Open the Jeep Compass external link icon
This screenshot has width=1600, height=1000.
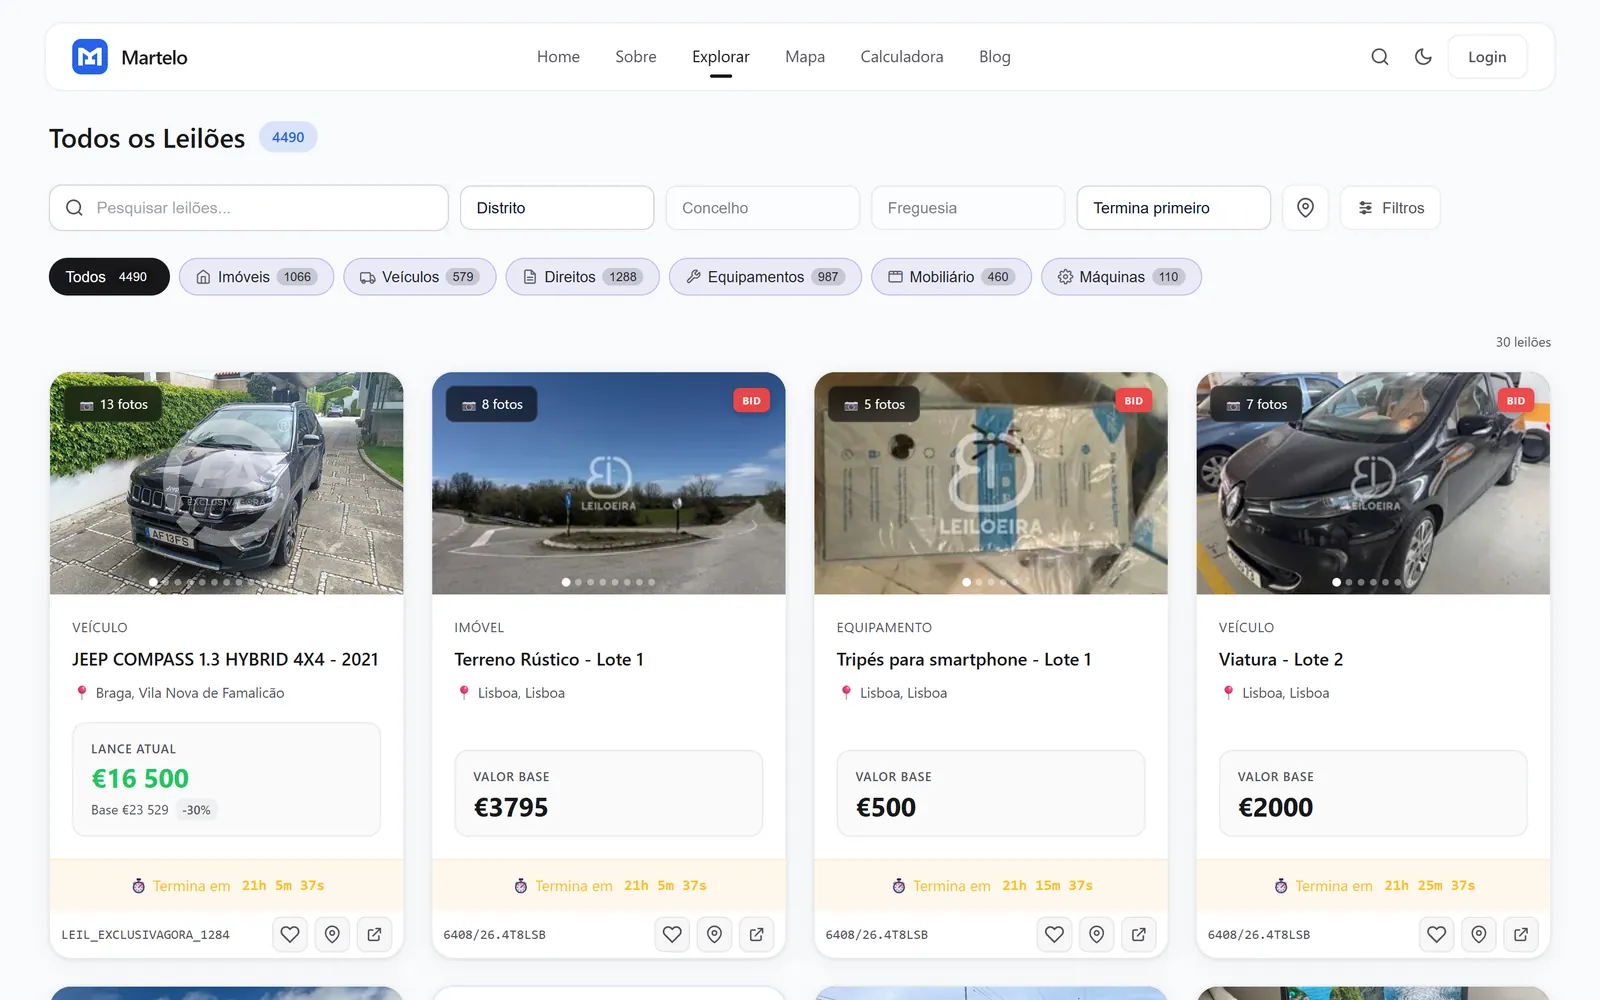click(x=374, y=934)
